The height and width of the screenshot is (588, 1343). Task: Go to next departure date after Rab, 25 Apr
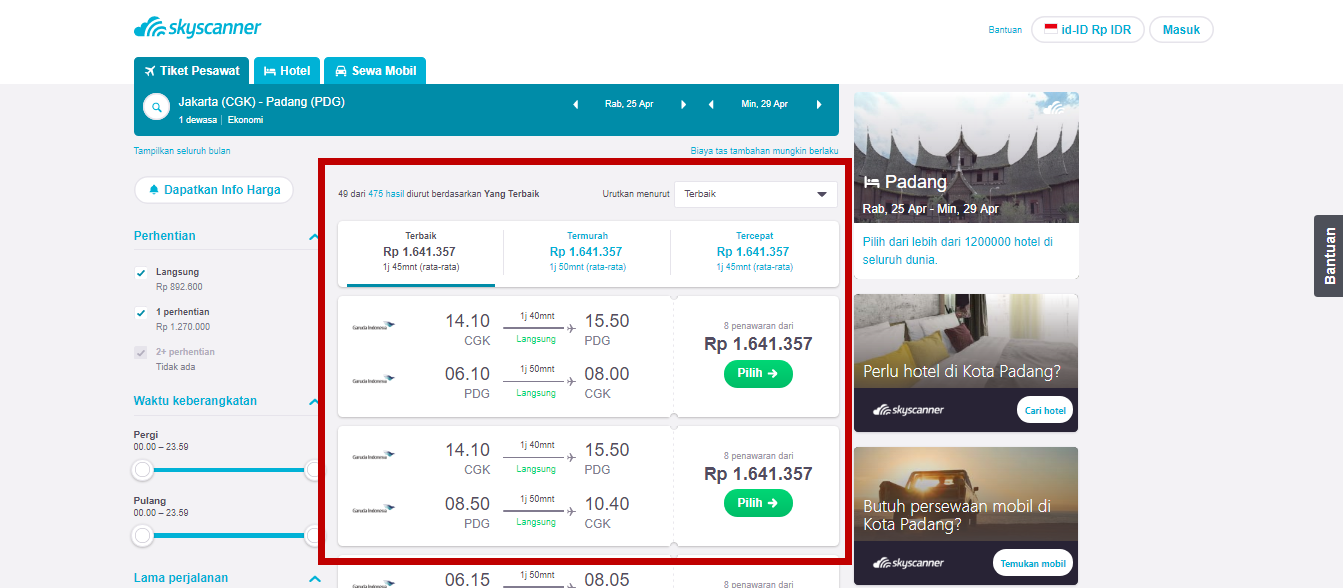click(x=683, y=104)
